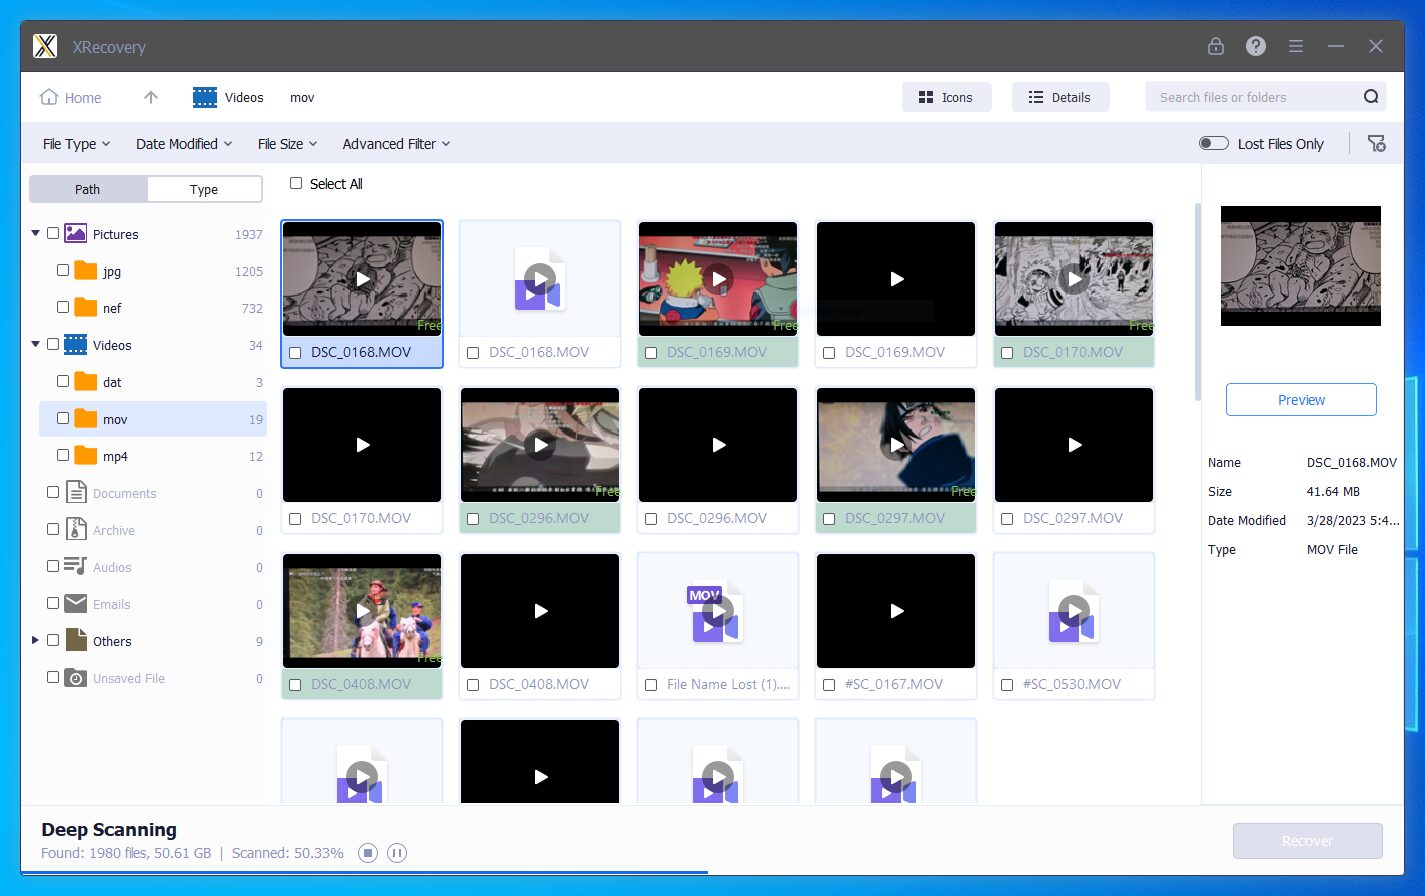Click the Documents category icon
The width and height of the screenshot is (1425, 896).
(76, 492)
